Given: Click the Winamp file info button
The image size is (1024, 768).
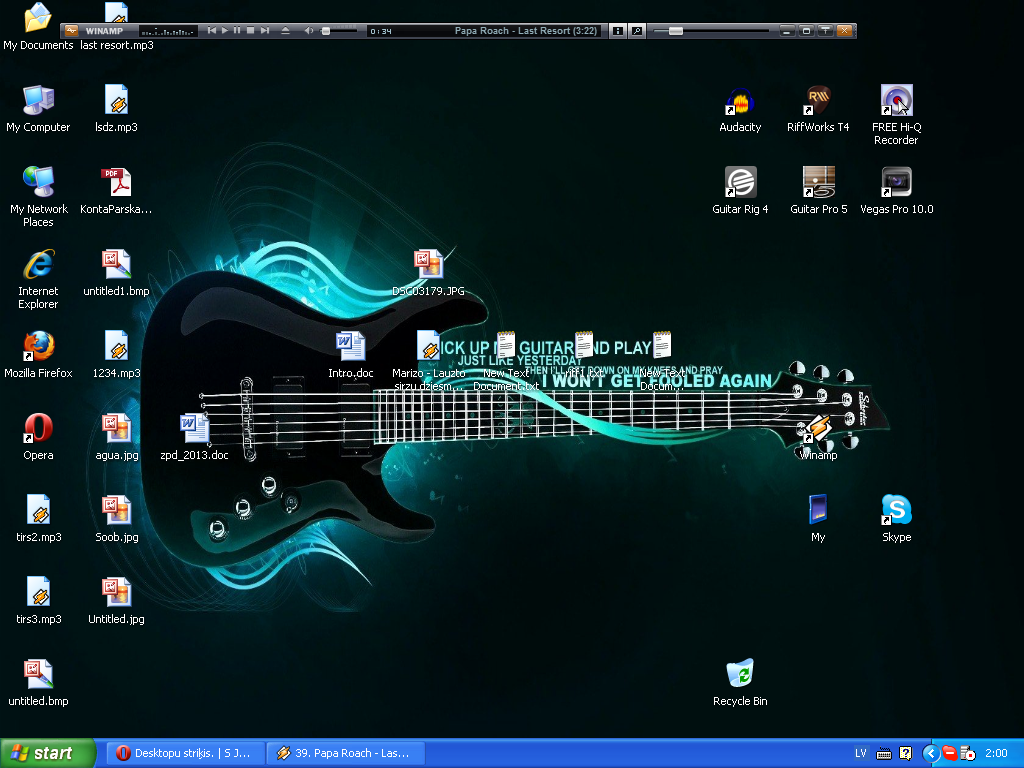Looking at the screenshot, I should [617, 31].
